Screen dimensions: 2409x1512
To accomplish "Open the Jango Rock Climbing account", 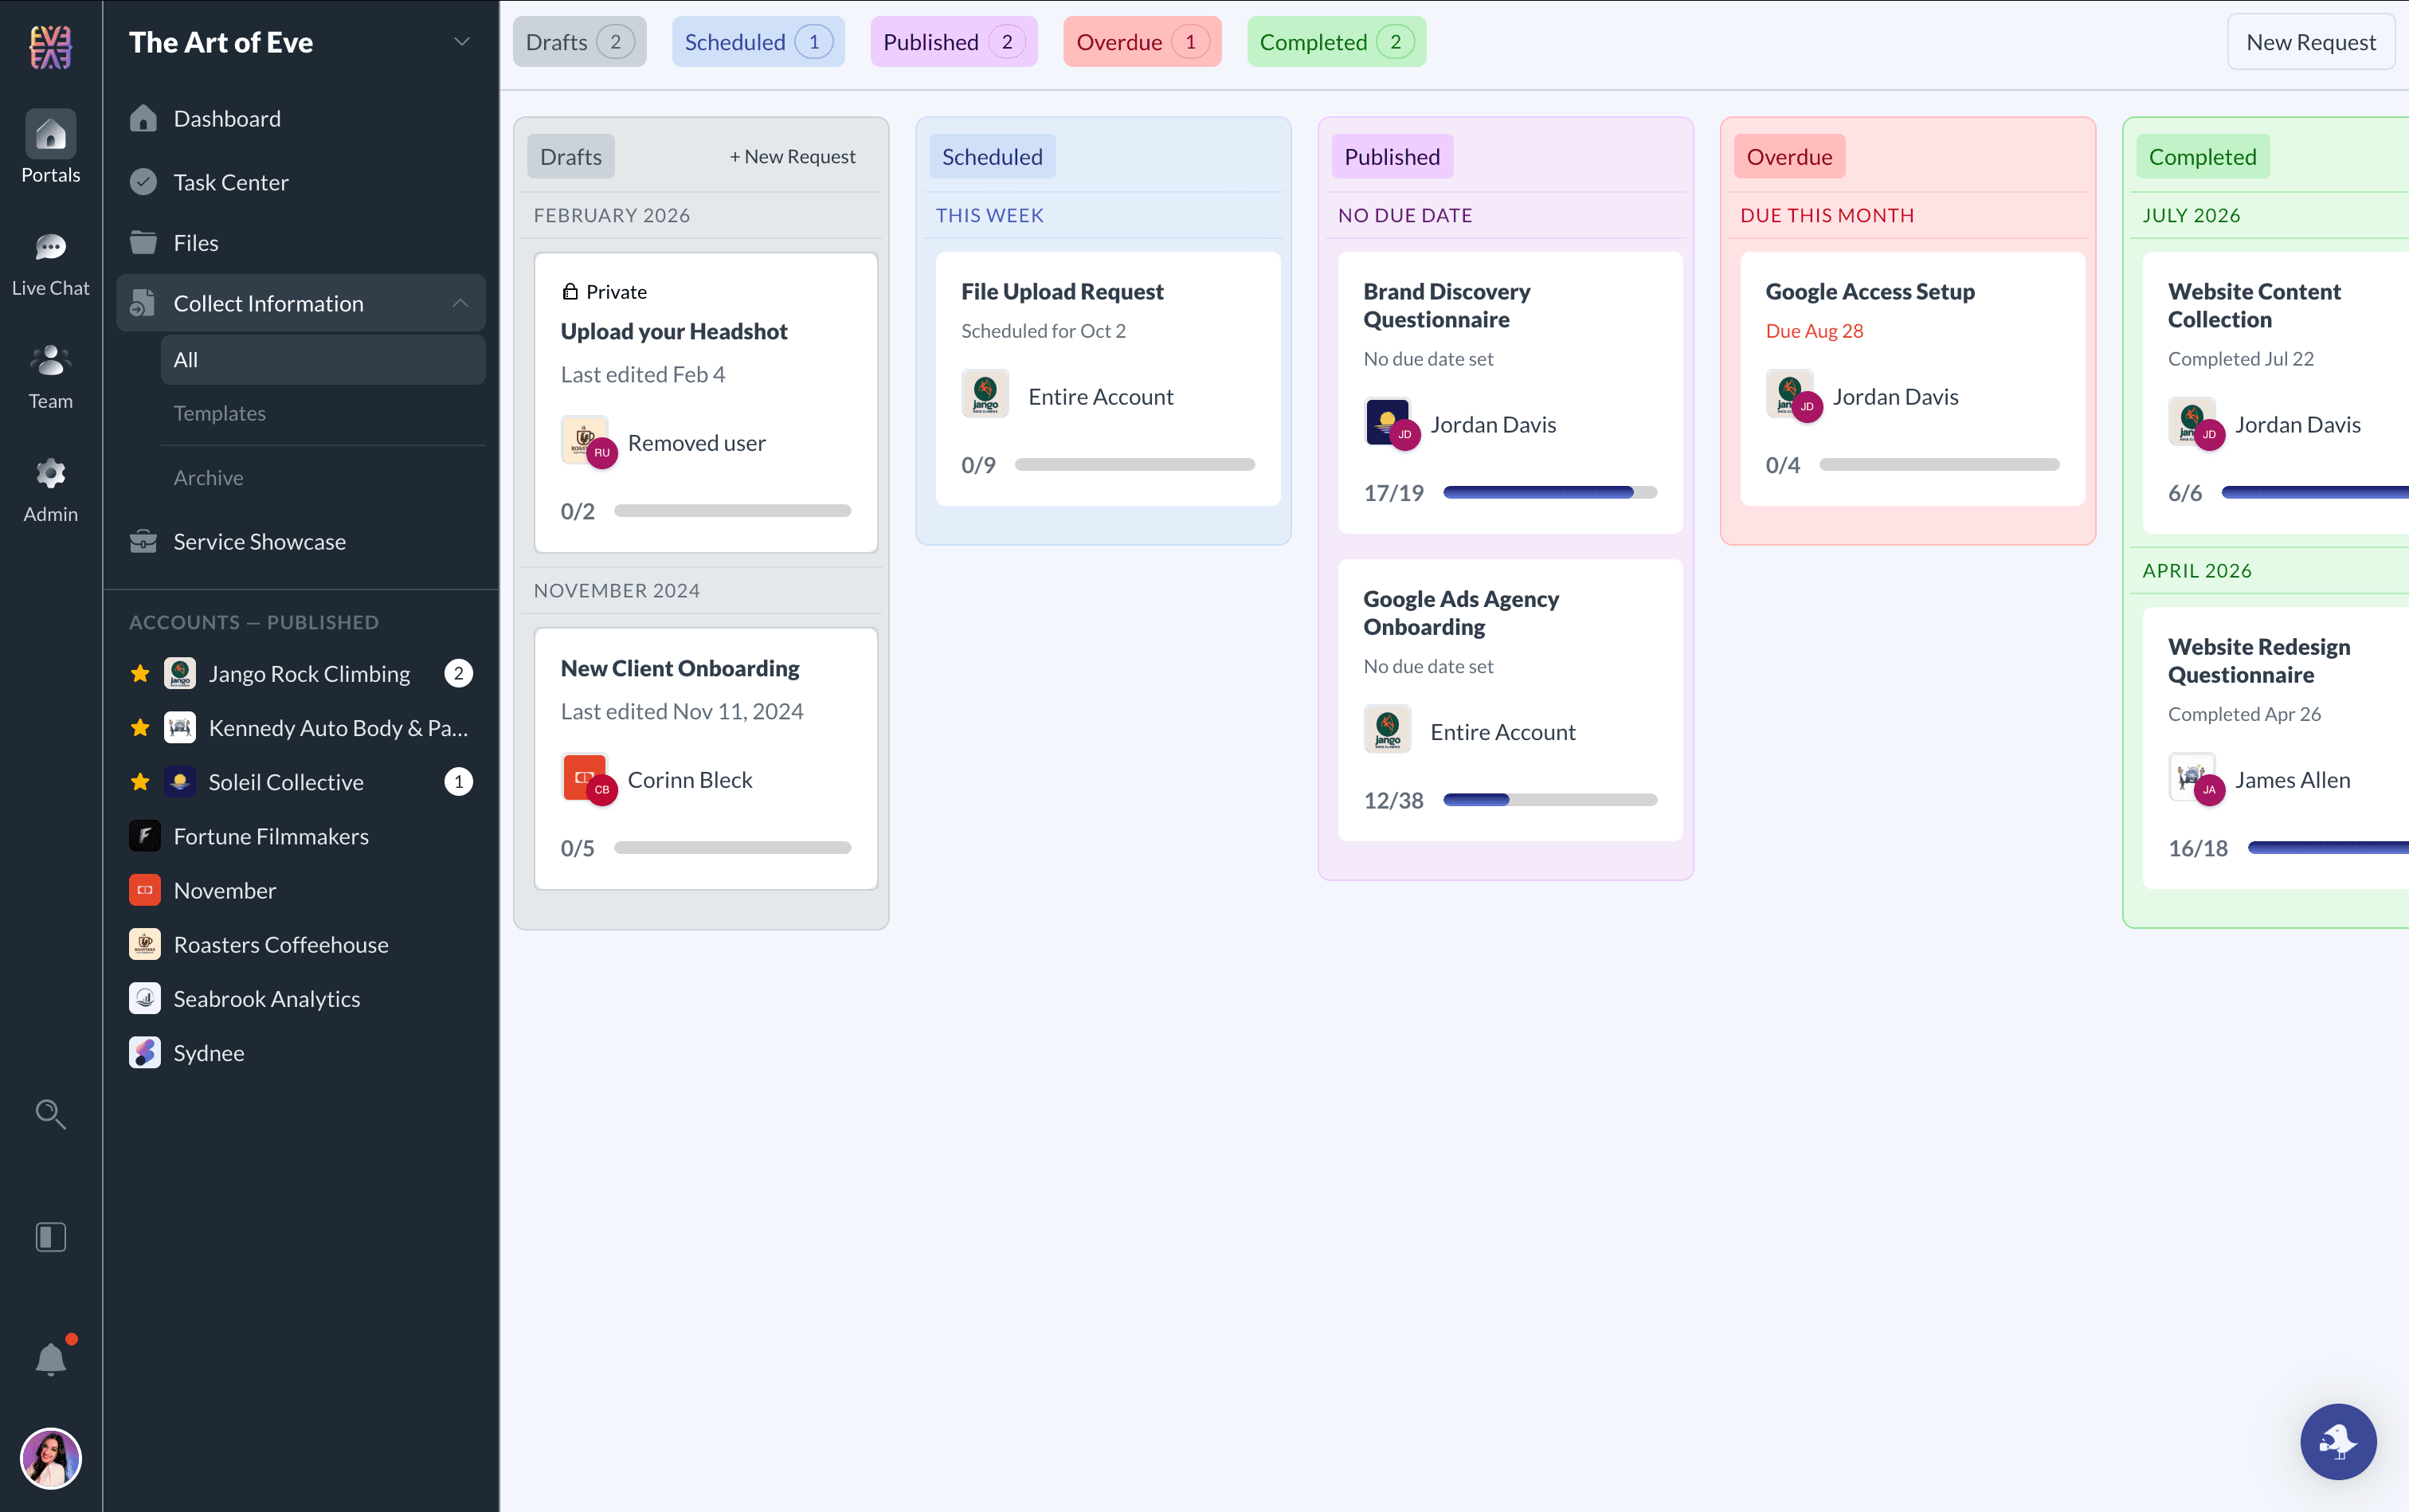I will tap(300, 674).
